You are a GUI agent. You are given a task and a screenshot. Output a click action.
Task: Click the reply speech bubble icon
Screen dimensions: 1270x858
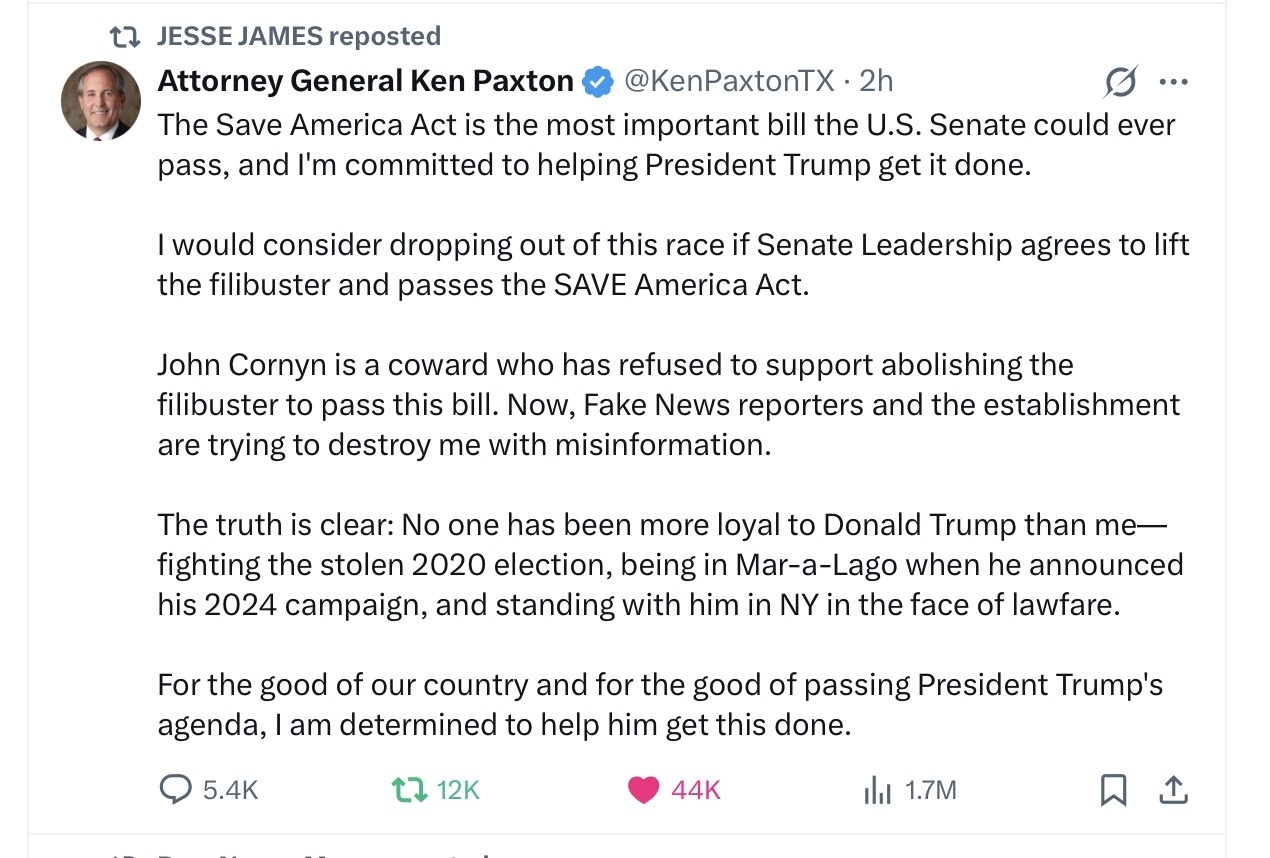[175, 790]
